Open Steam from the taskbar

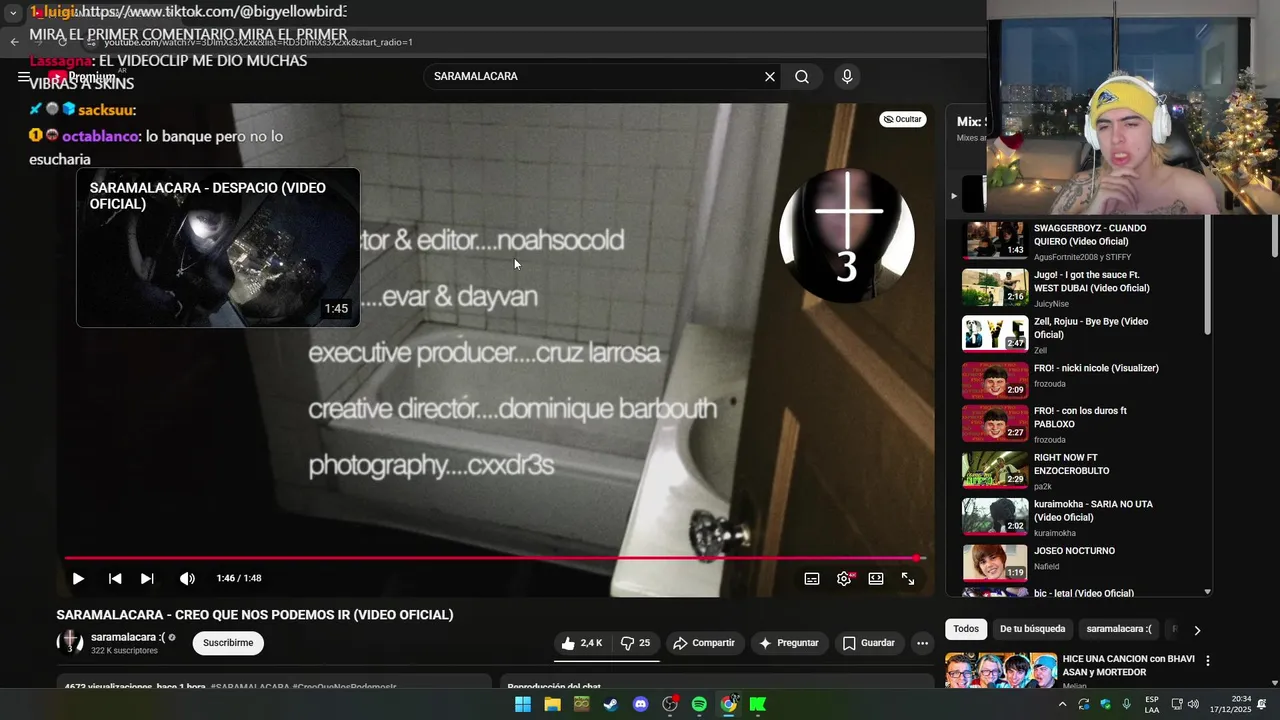(611, 704)
